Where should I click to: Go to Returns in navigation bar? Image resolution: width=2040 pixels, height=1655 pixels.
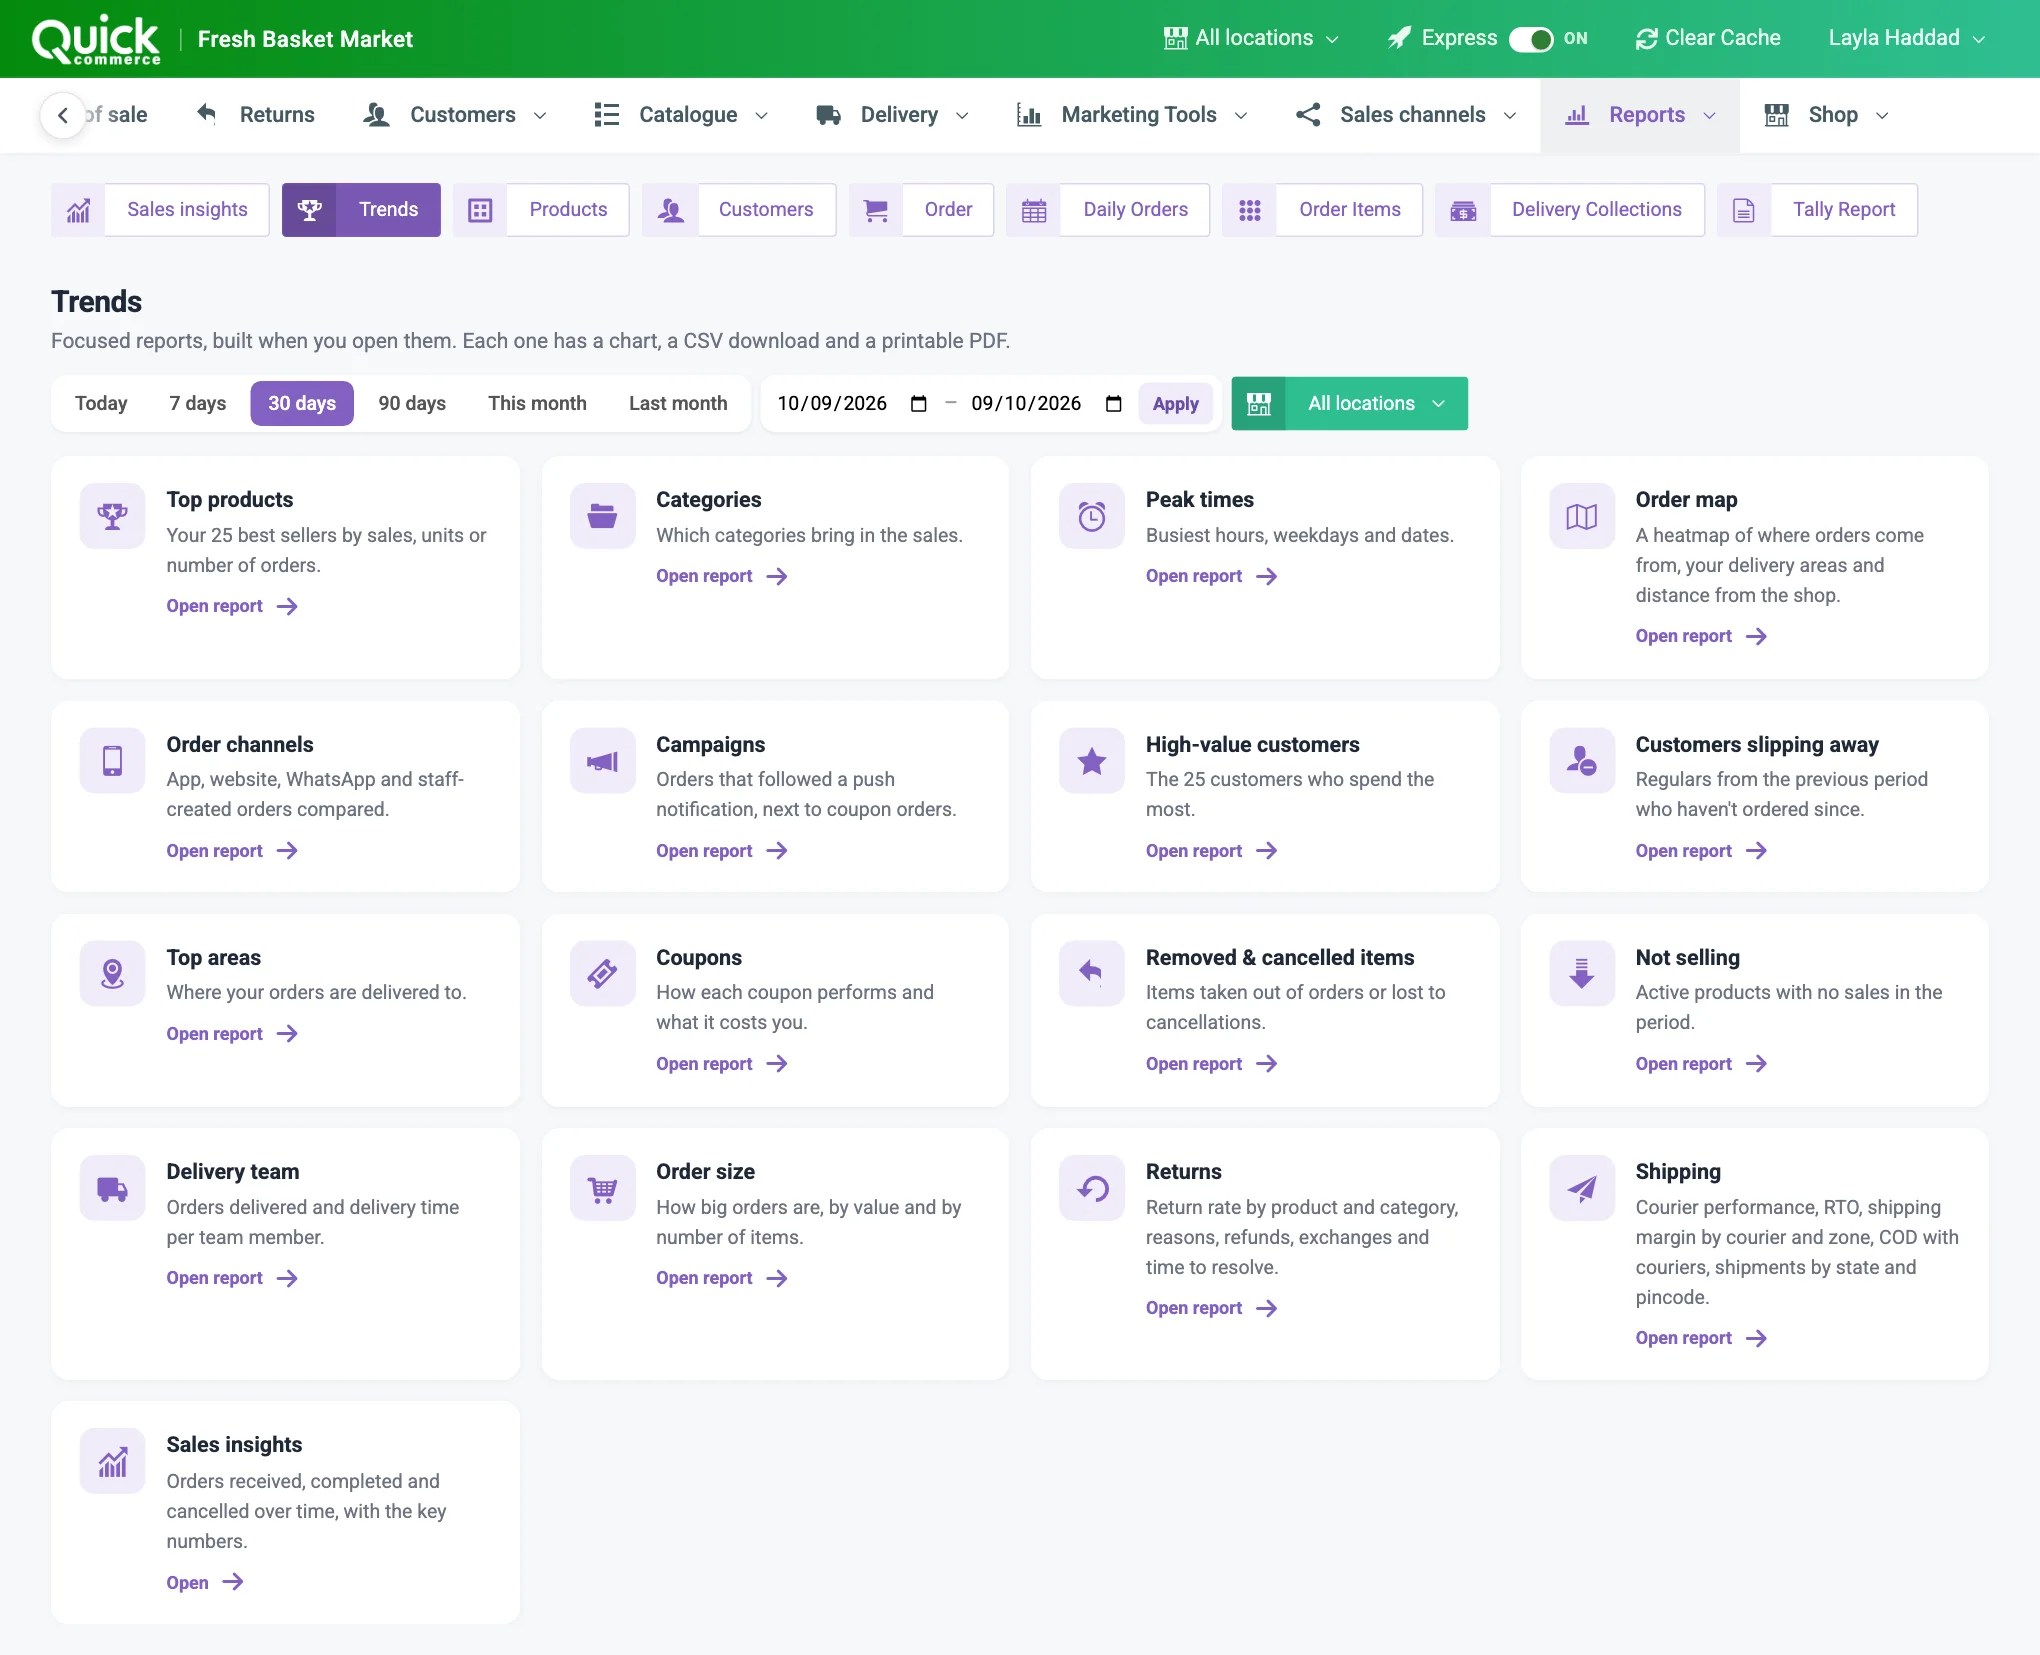tap(256, 115)
